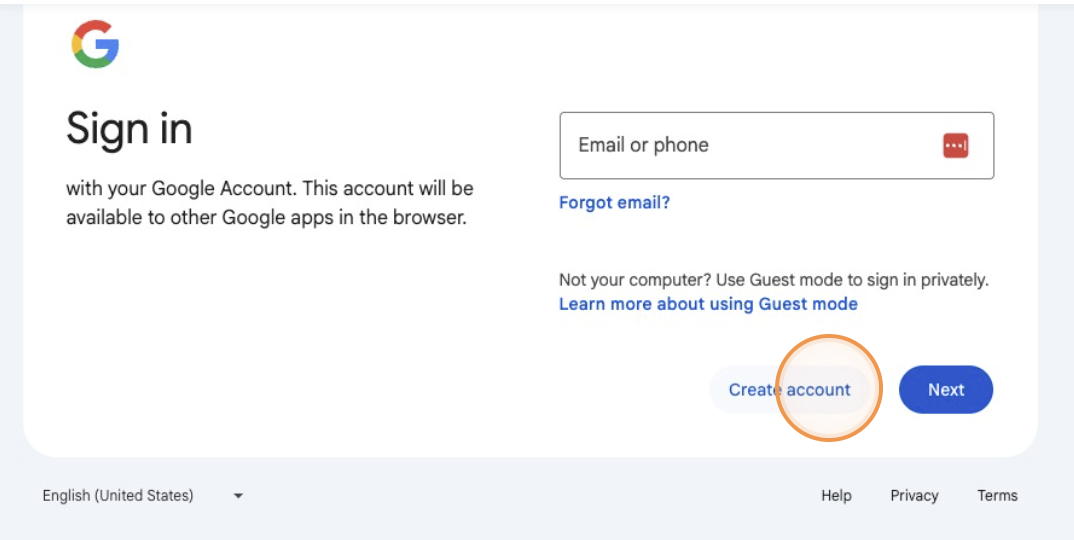The height and width of the screenshot is (540, 1074).
Task: Click the "Email or phone" placeholder label
Action: click(643, 145)
